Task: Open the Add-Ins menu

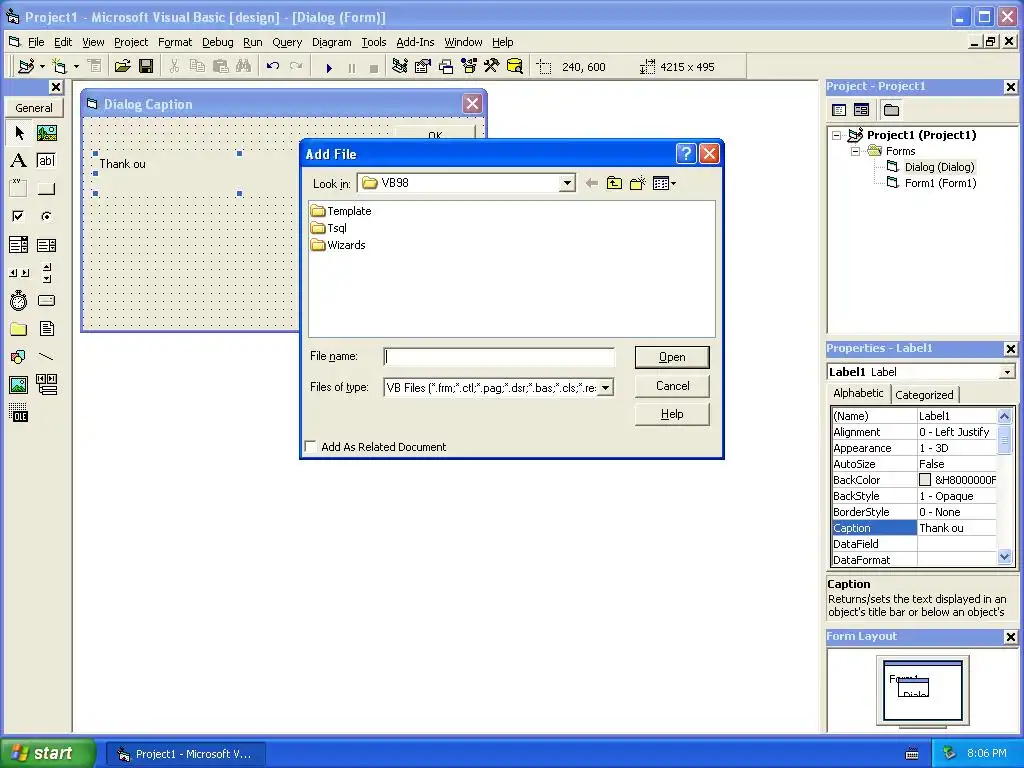Action: (x=415, y=42)
